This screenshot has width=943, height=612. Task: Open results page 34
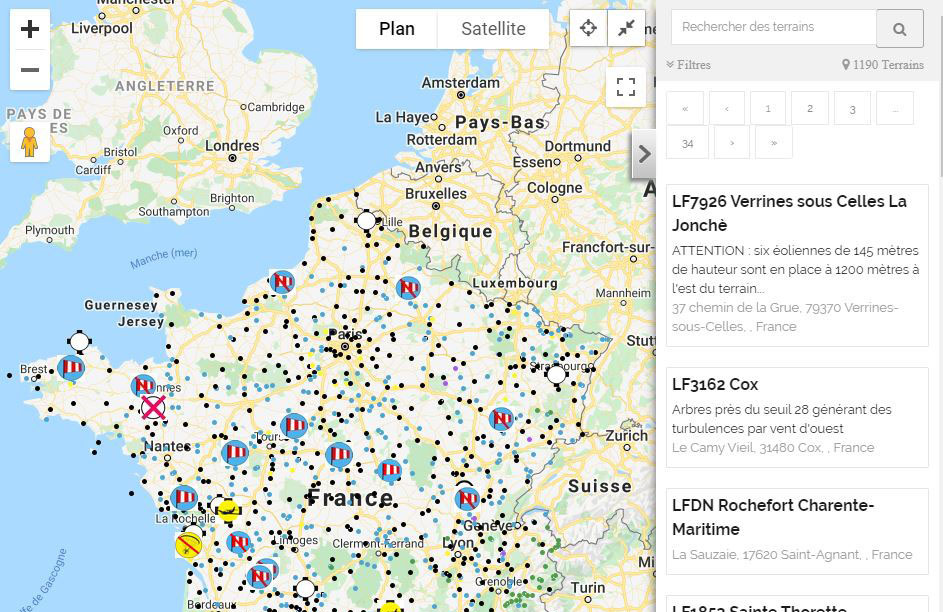pos(687,143)
